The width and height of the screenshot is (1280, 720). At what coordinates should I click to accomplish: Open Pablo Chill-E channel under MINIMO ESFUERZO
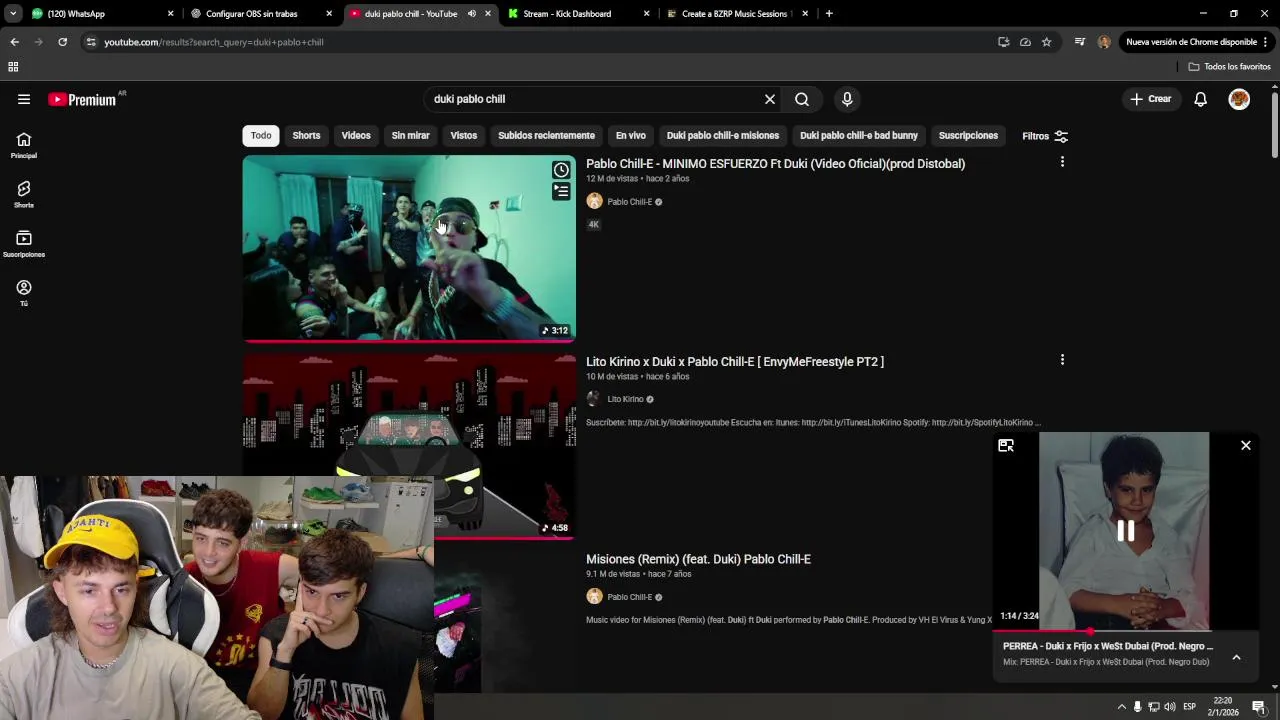point(629,202)
